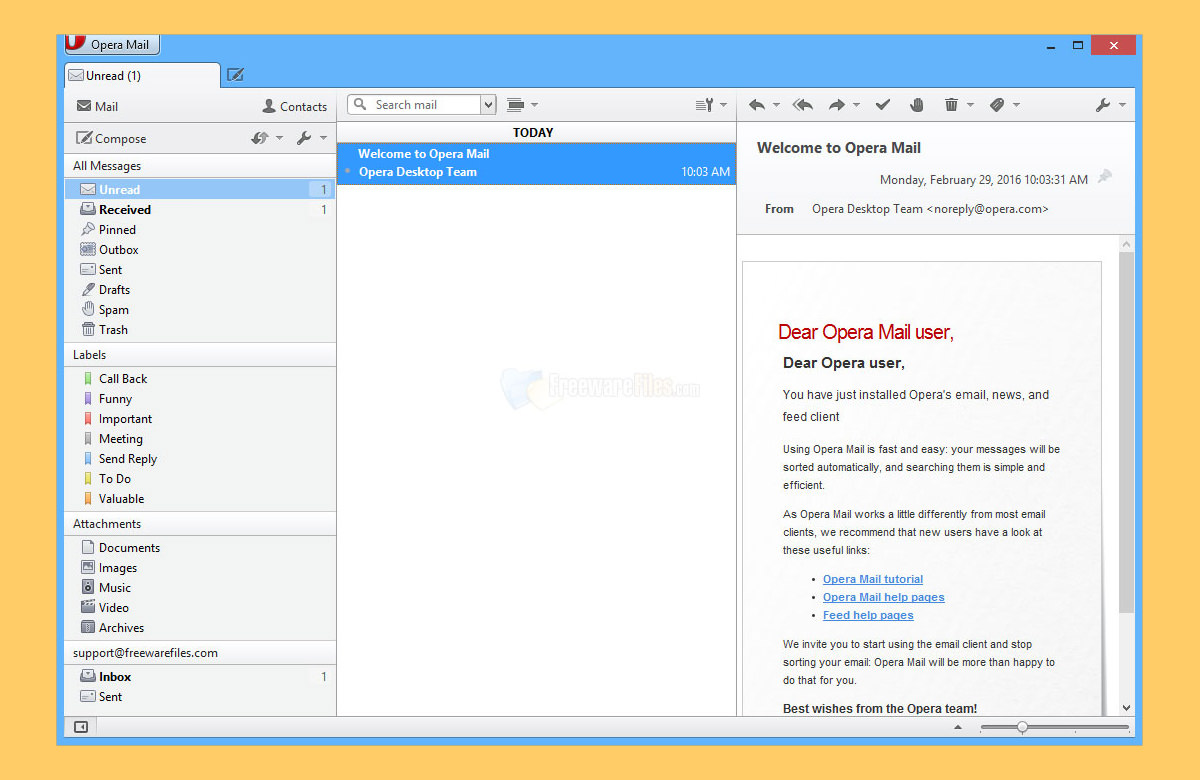Screen dimensions: 1200x780
Task: Click the message list view icon
Action: click(x=515, y=105)
